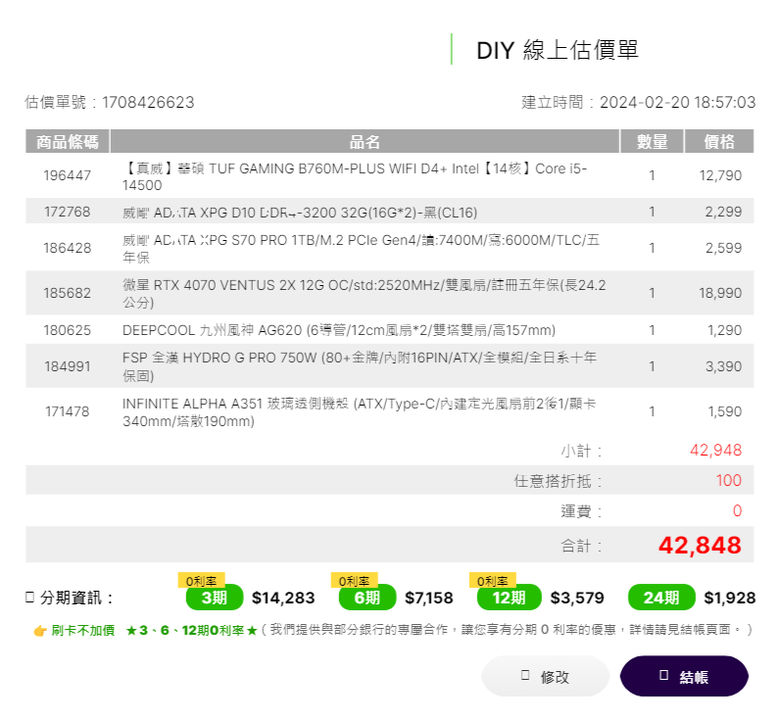Click the total amount 42,848
The width and height of the screenshot is (780, 720).
click(700, 545)
